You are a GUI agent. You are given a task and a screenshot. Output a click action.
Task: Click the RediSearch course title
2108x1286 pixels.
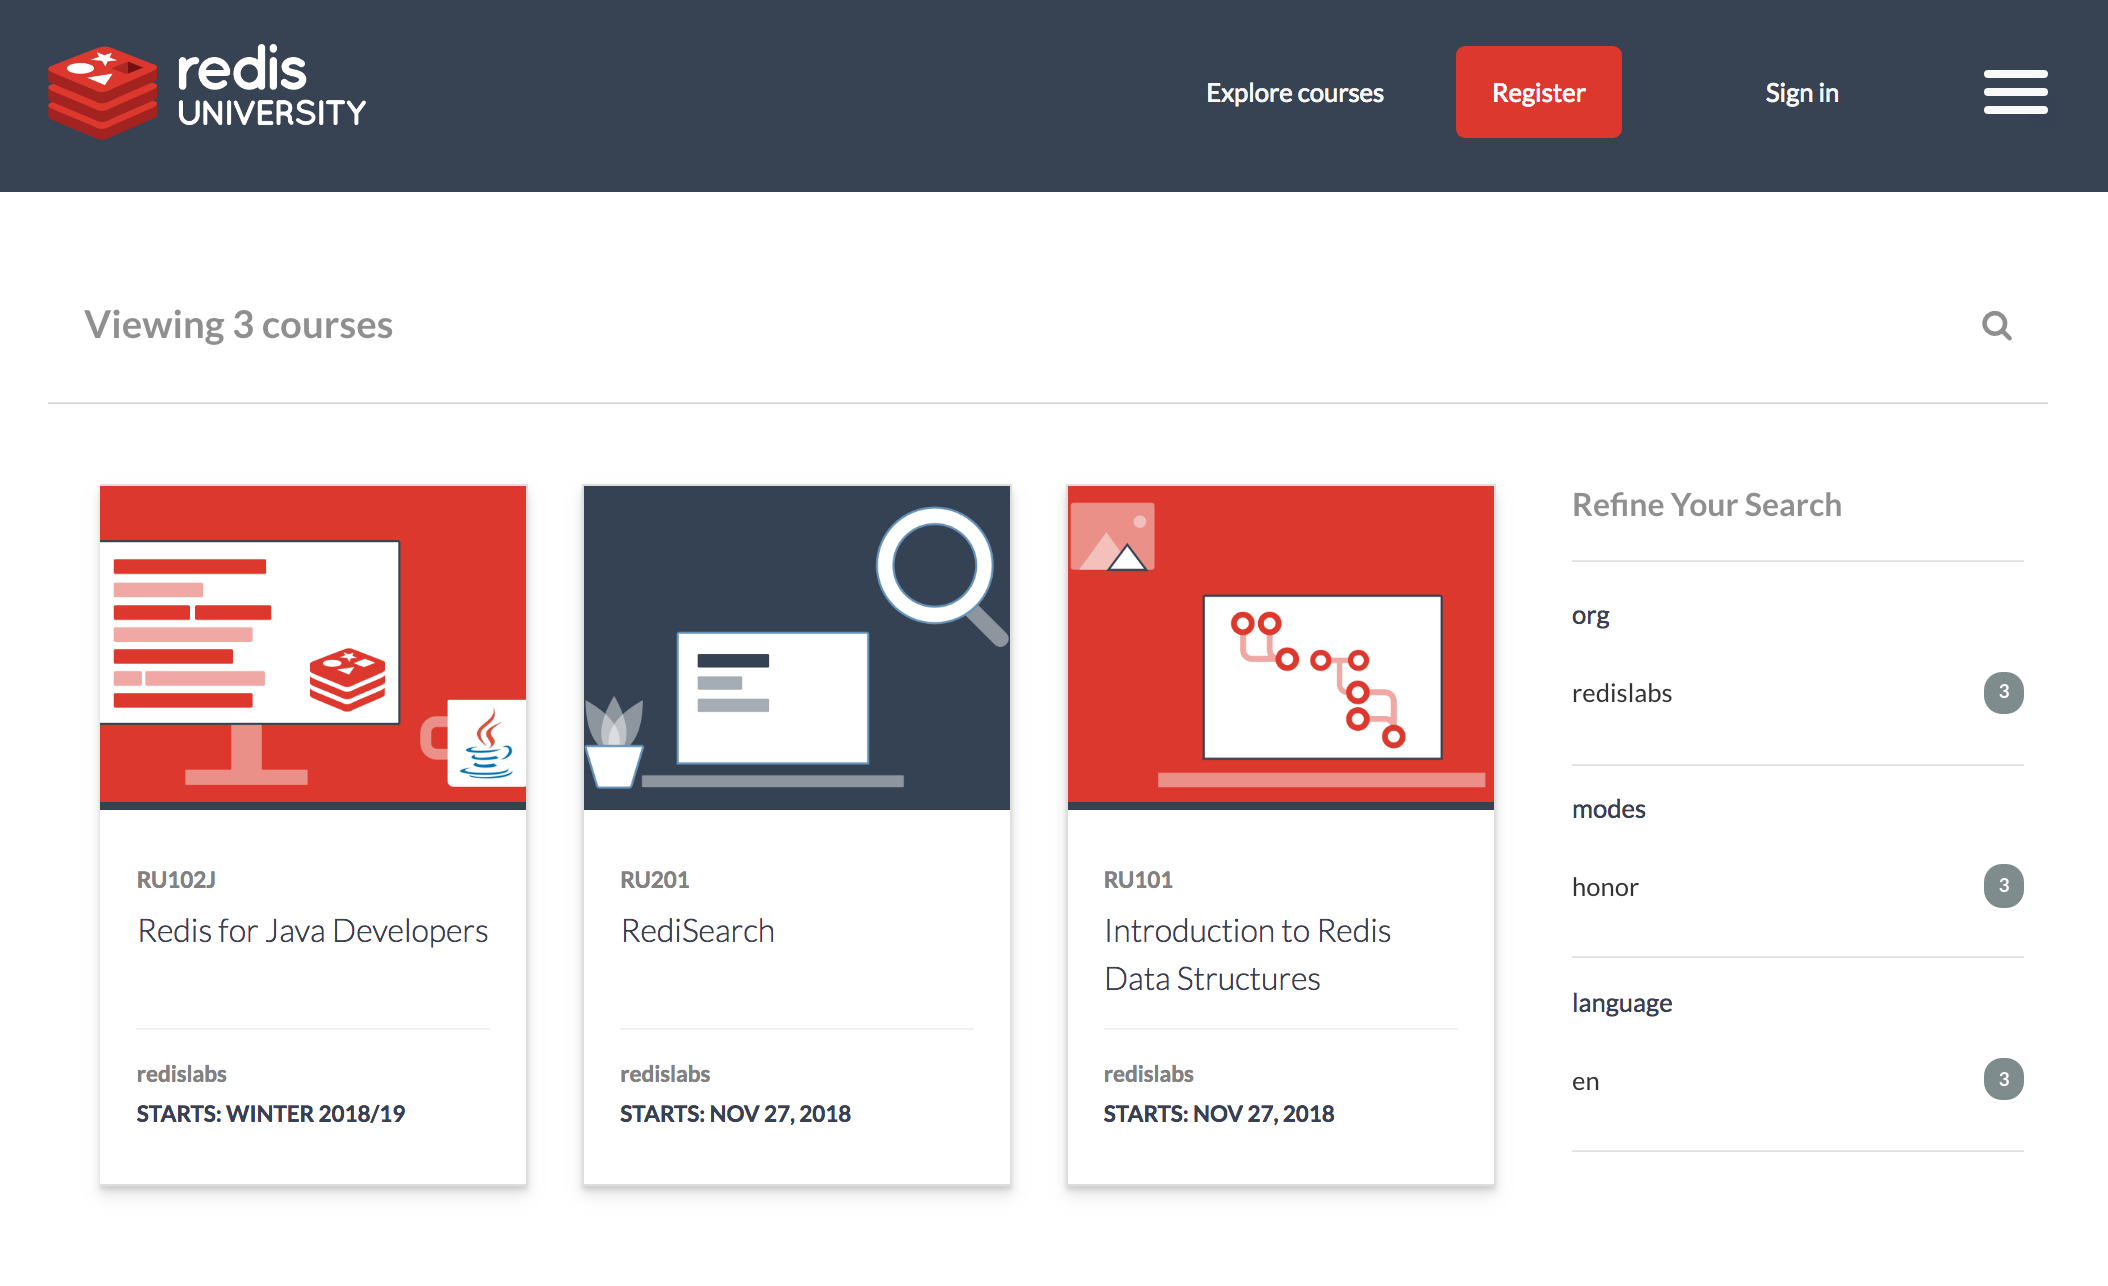point(697,931)
